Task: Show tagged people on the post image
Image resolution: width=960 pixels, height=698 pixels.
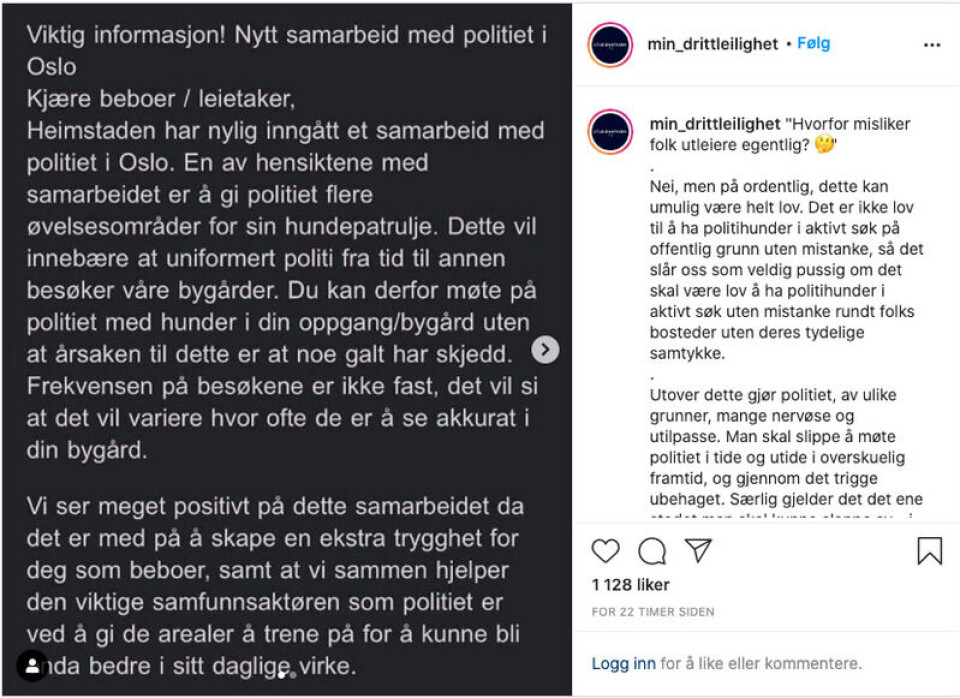Action: pos(32,666)
